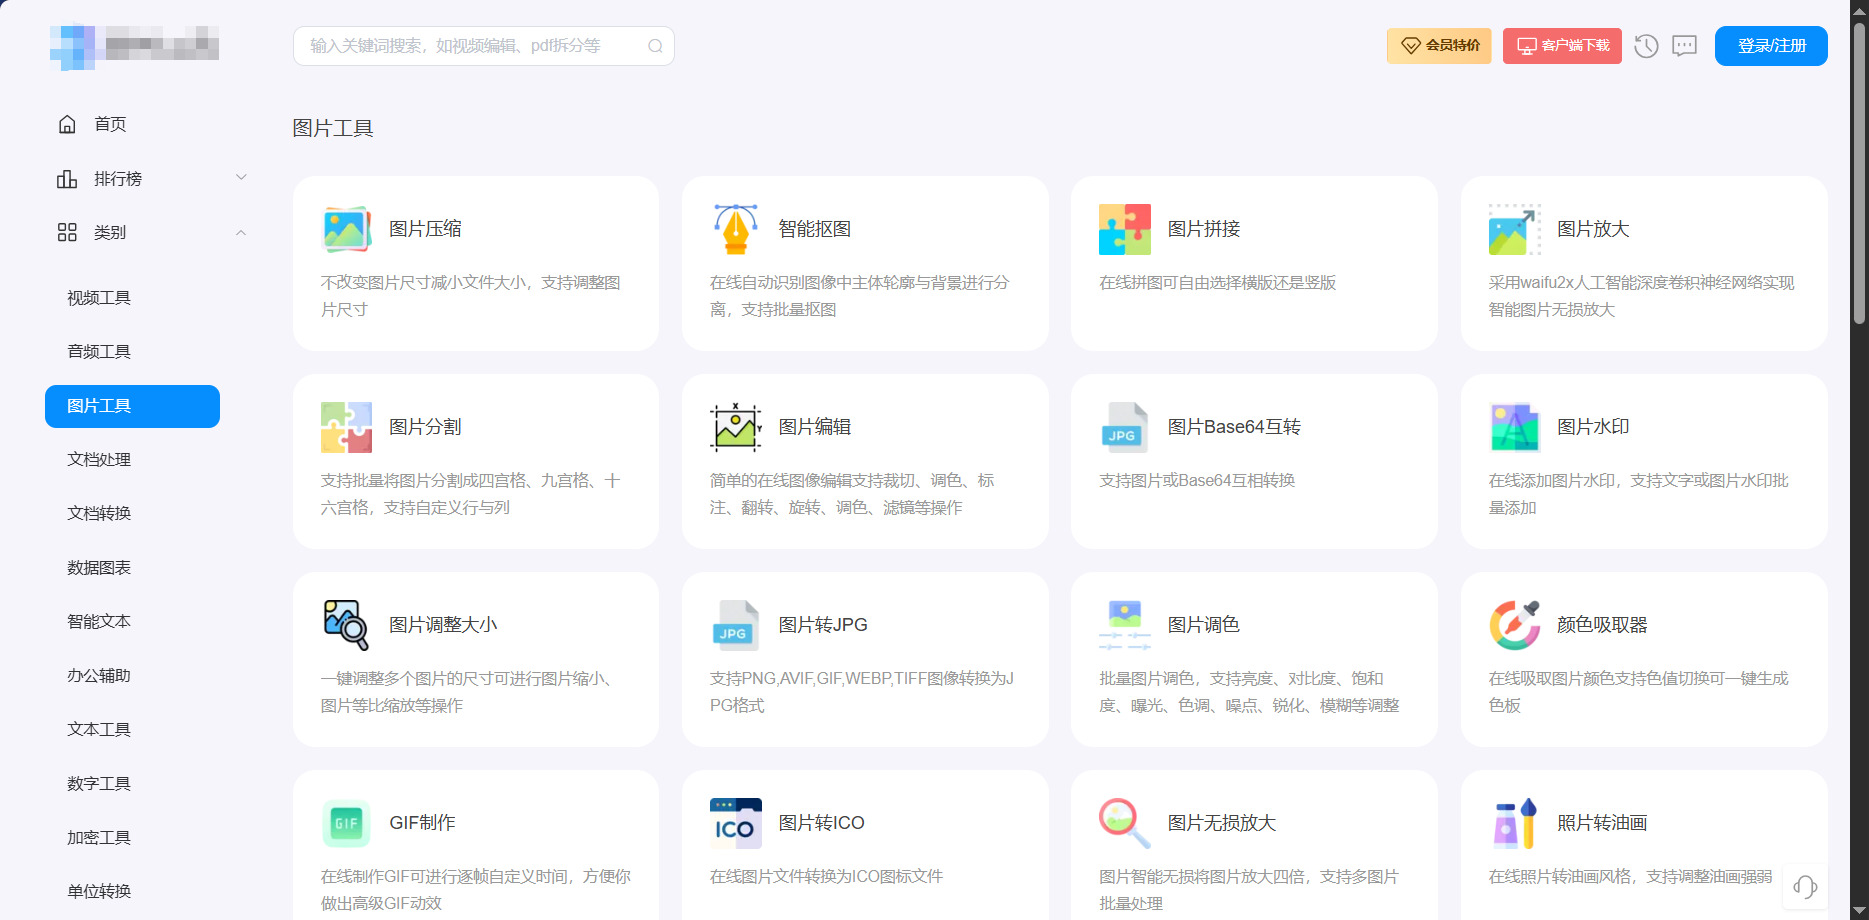Open the 图片Base64互转 title link

pos(1234,427)
